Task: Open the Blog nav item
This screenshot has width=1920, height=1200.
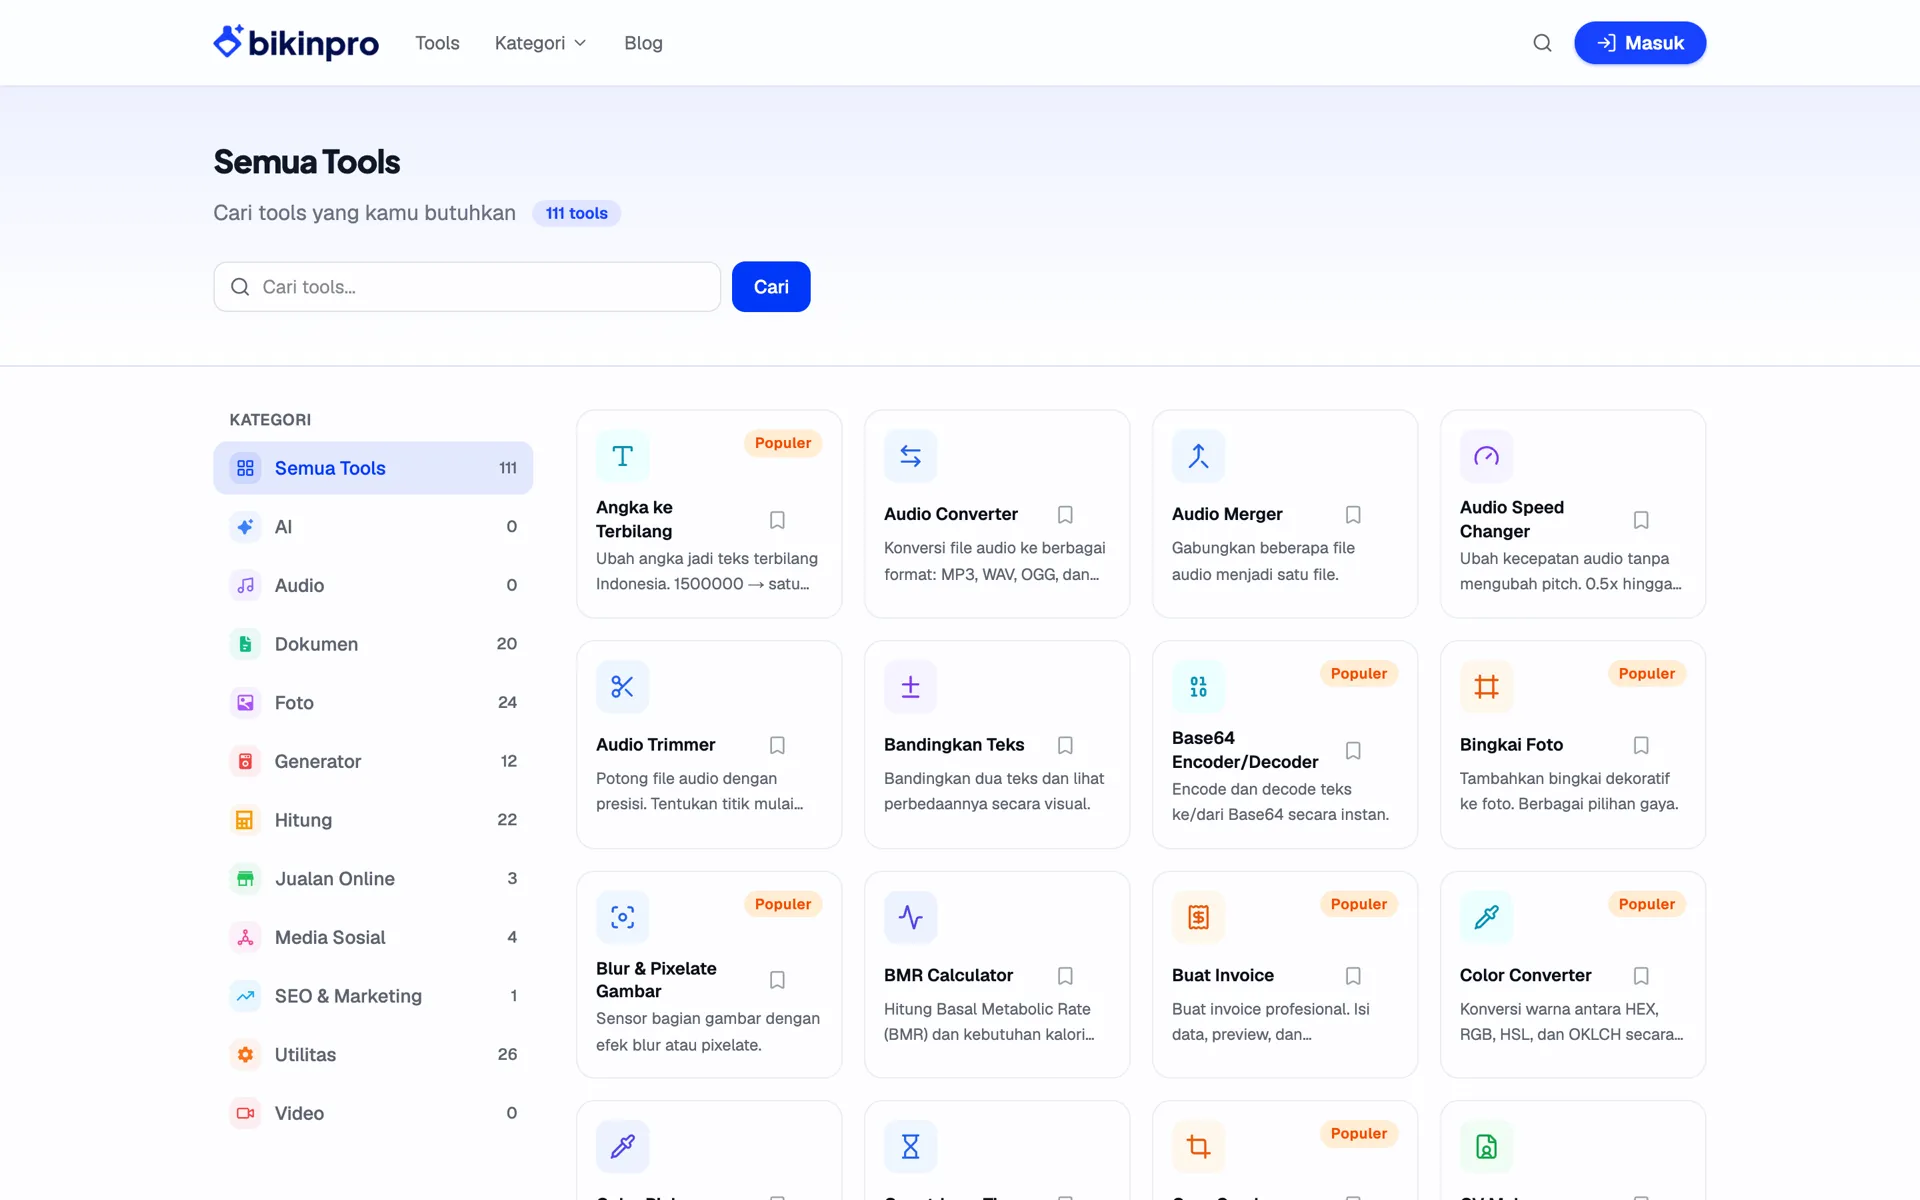Action: tap(643, 43)
